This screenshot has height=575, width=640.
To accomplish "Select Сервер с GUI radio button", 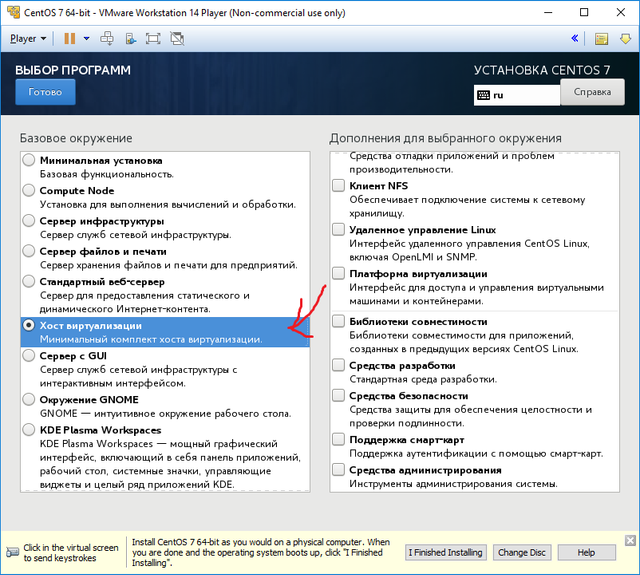I will click(x=29, y=355).
